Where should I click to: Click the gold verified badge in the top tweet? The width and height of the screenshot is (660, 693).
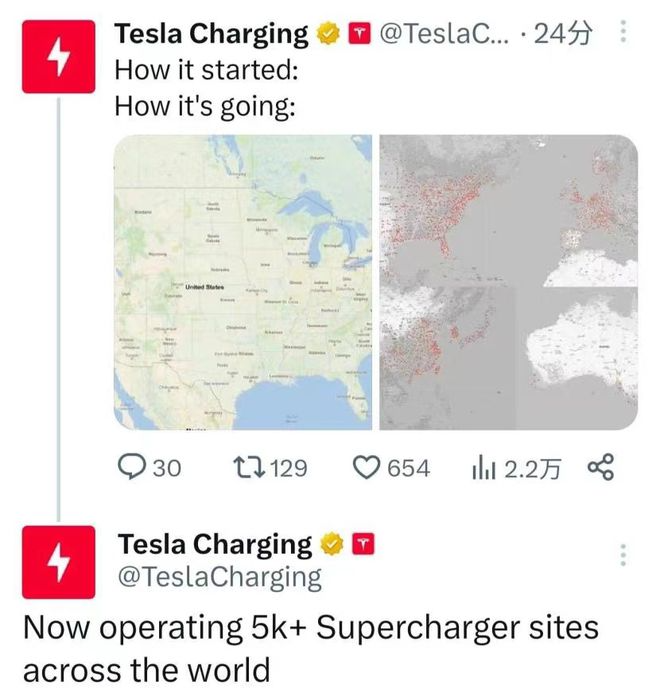pyautogui.click(x=327, y=35)
